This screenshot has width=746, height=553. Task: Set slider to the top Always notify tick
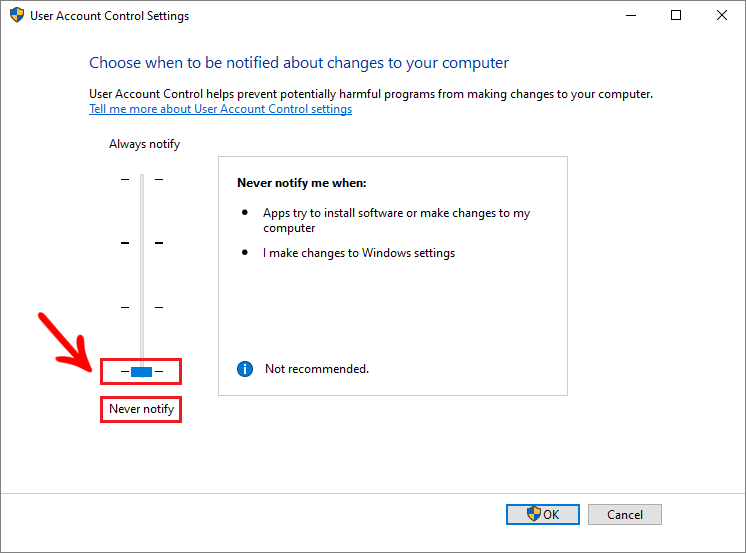[x=142, y=179]
